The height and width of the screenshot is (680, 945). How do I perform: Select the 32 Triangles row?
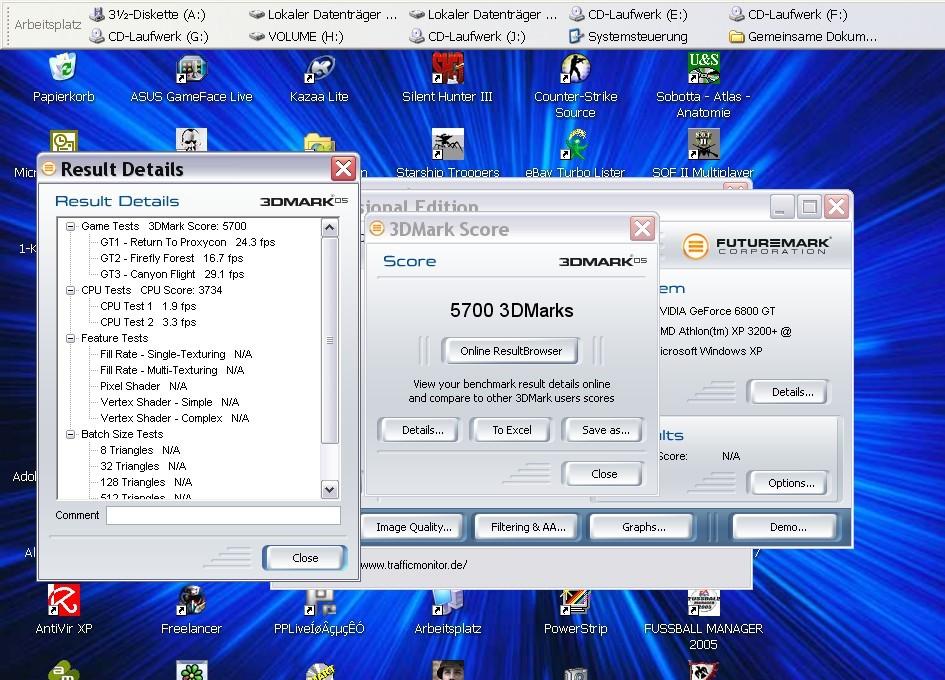143,466
